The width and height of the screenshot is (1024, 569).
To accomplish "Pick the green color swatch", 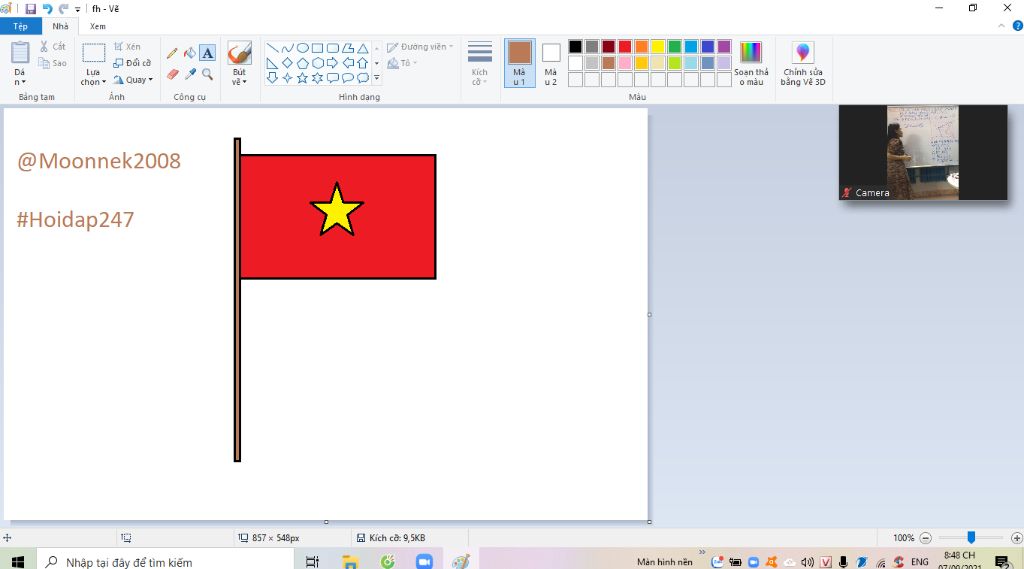I will [x=675, y=46].
